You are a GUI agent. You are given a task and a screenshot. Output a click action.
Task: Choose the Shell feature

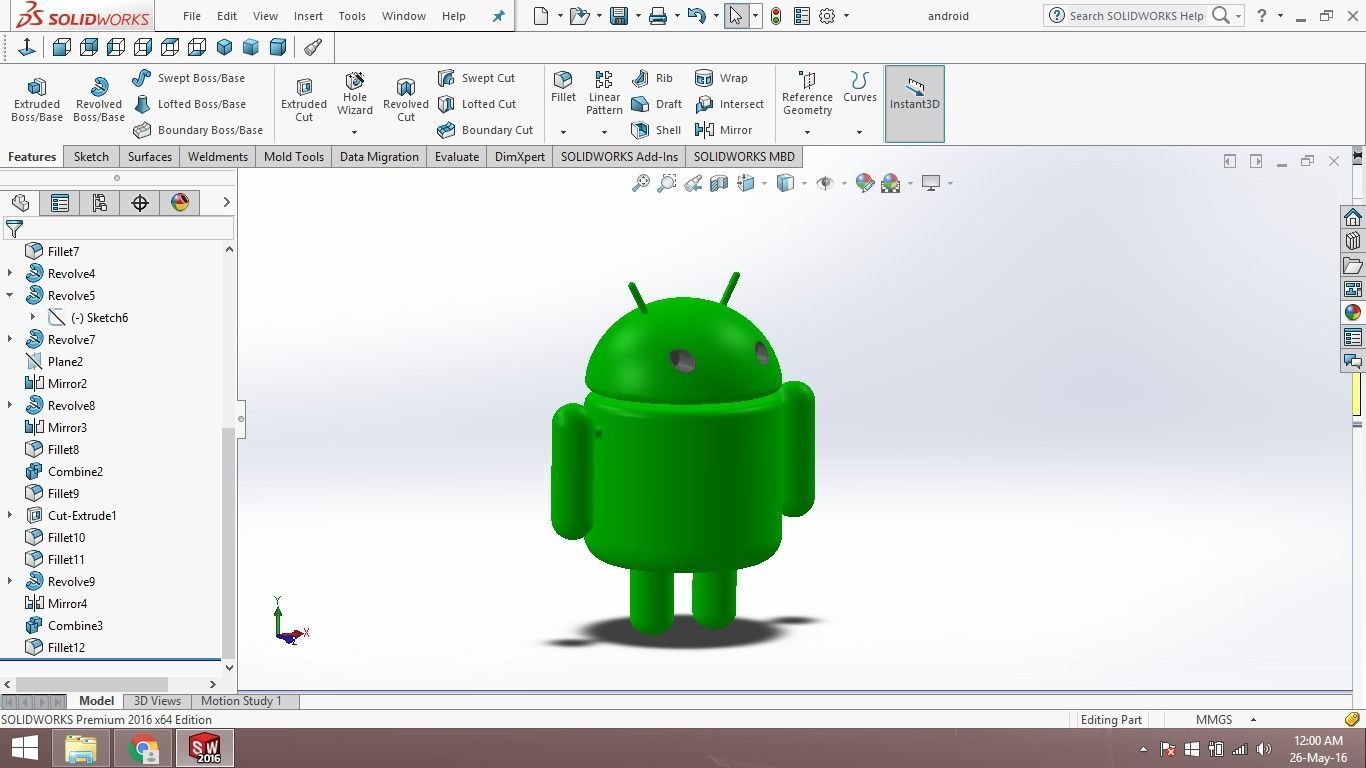(656, 130)
